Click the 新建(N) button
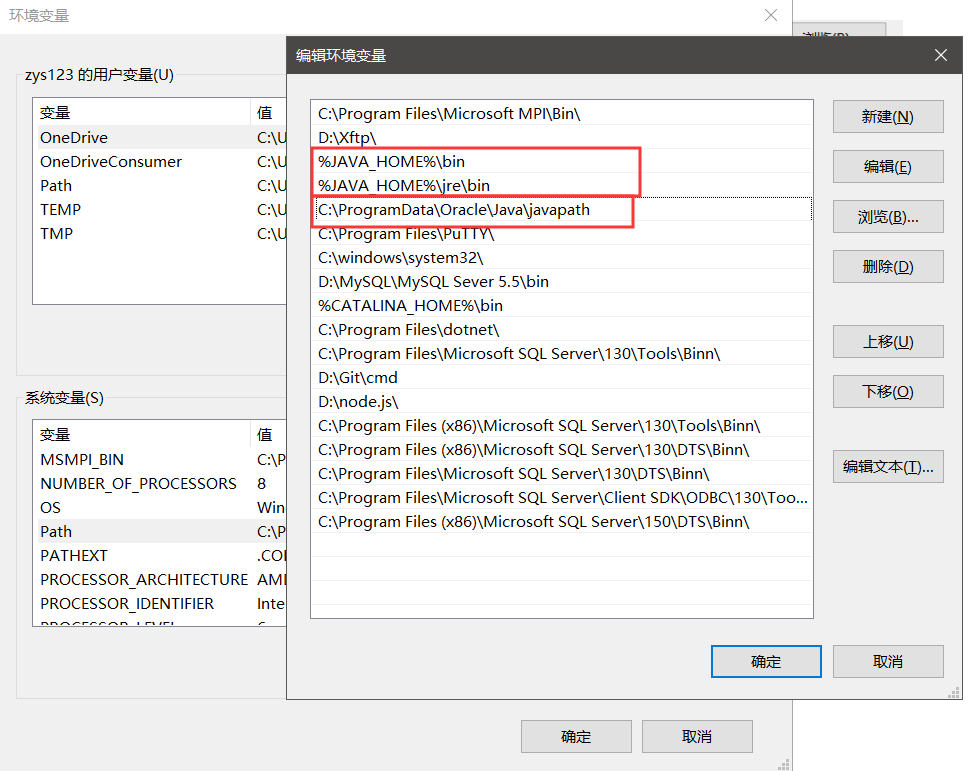Screen dimensions: 968x771 [x=888, y=117]
